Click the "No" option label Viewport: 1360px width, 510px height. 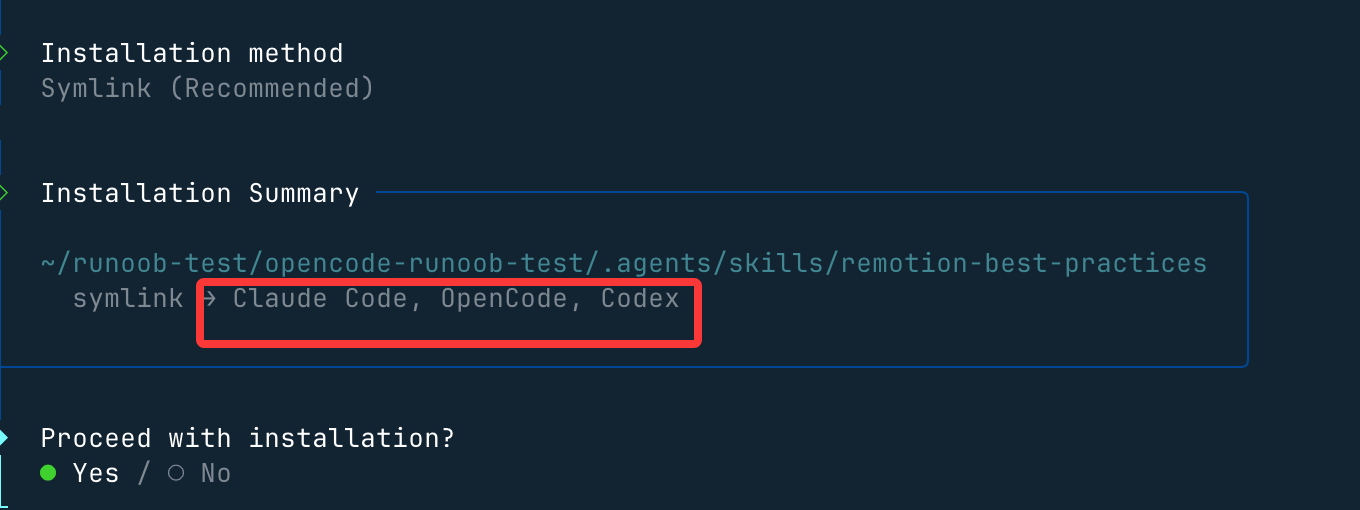click(216, 474)
